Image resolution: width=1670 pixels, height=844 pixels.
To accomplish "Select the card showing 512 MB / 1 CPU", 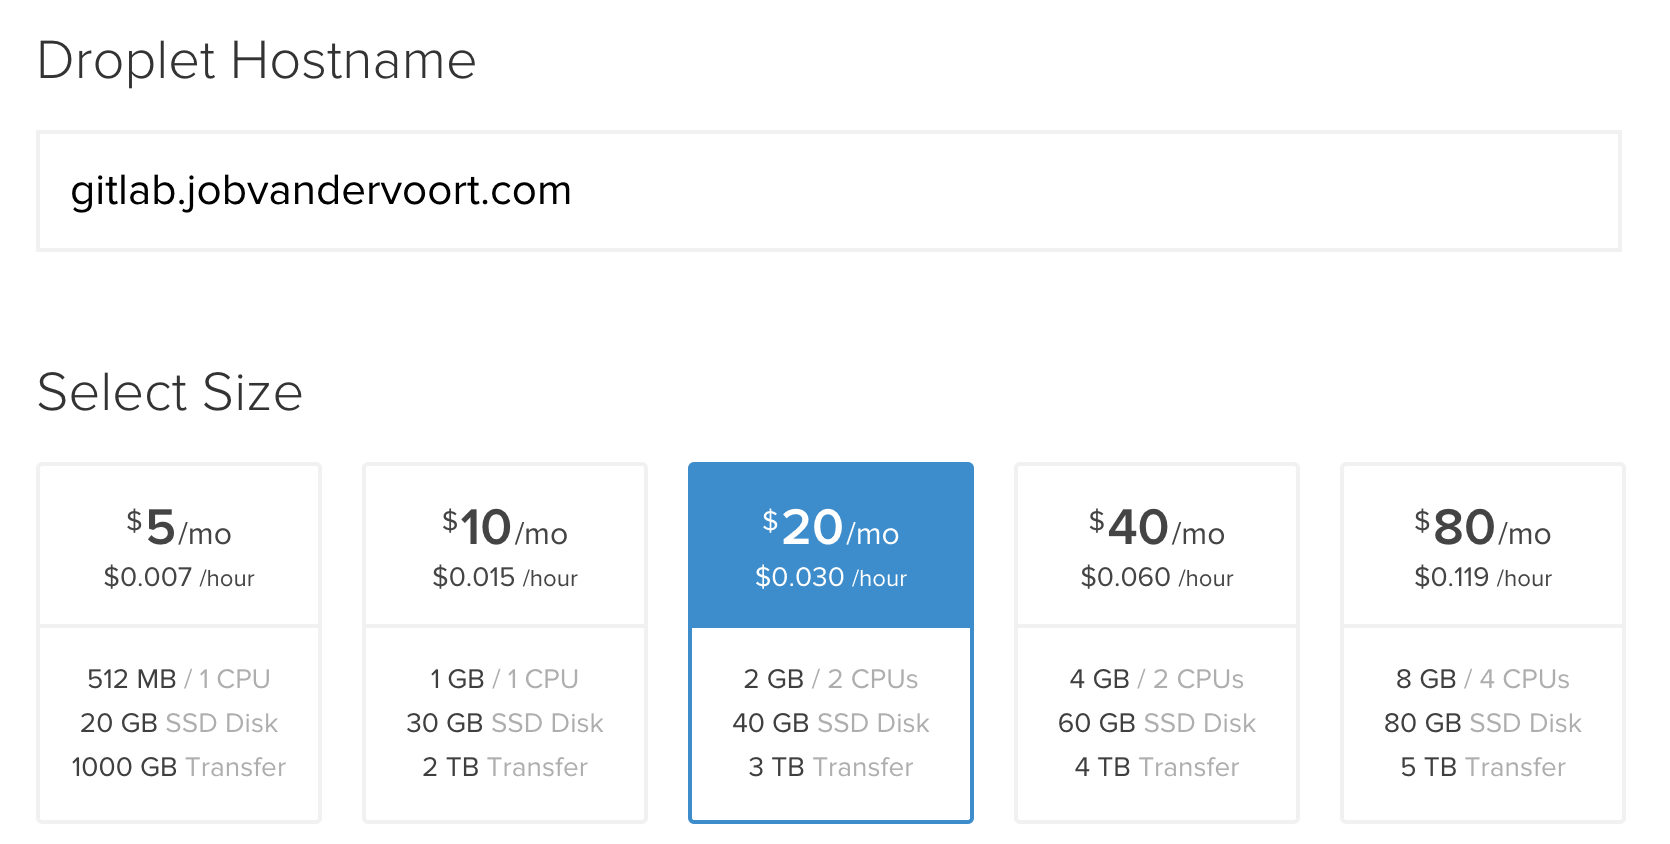I will 178,678.
